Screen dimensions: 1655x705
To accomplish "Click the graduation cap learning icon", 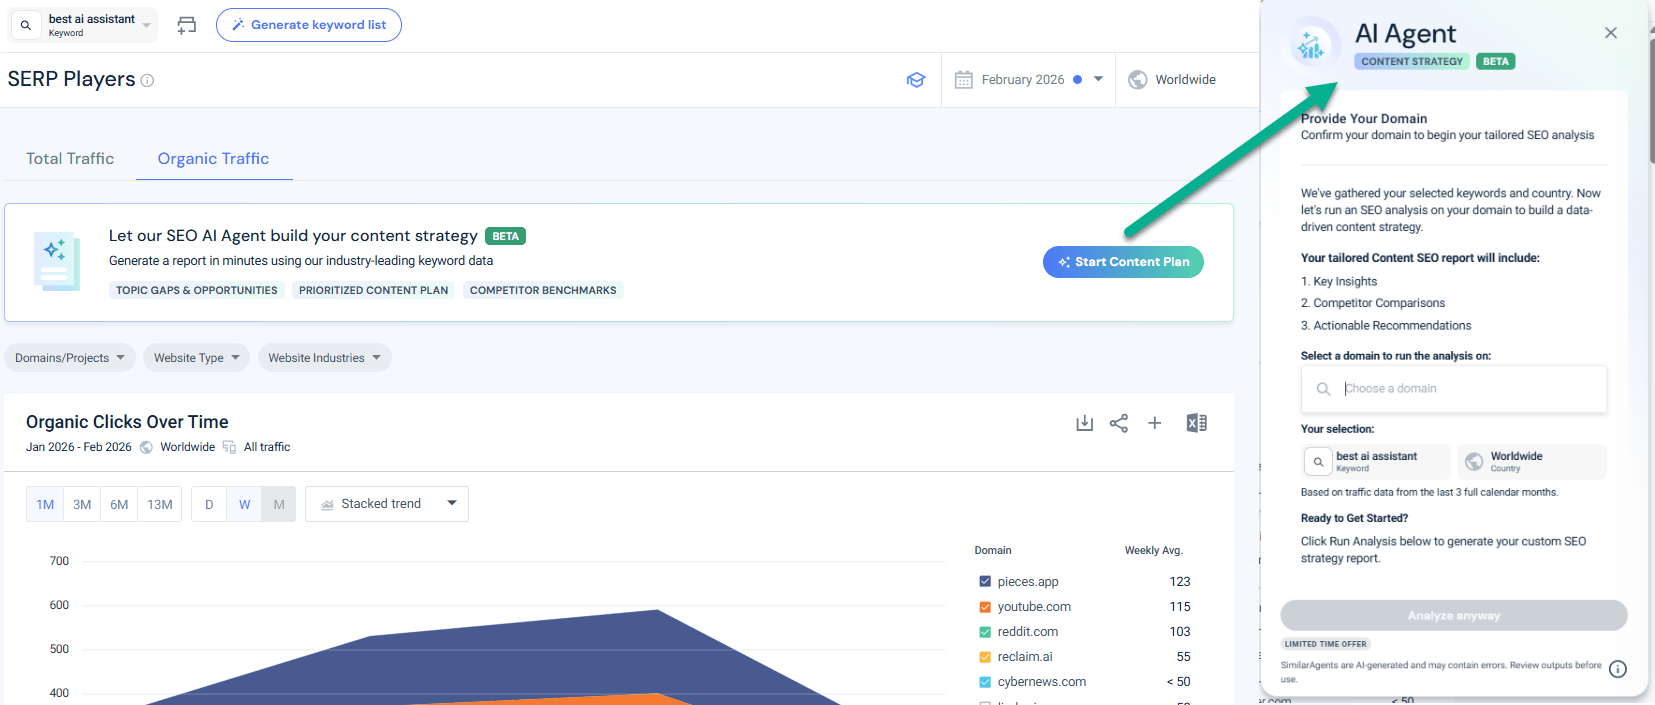I will (916, 80).
